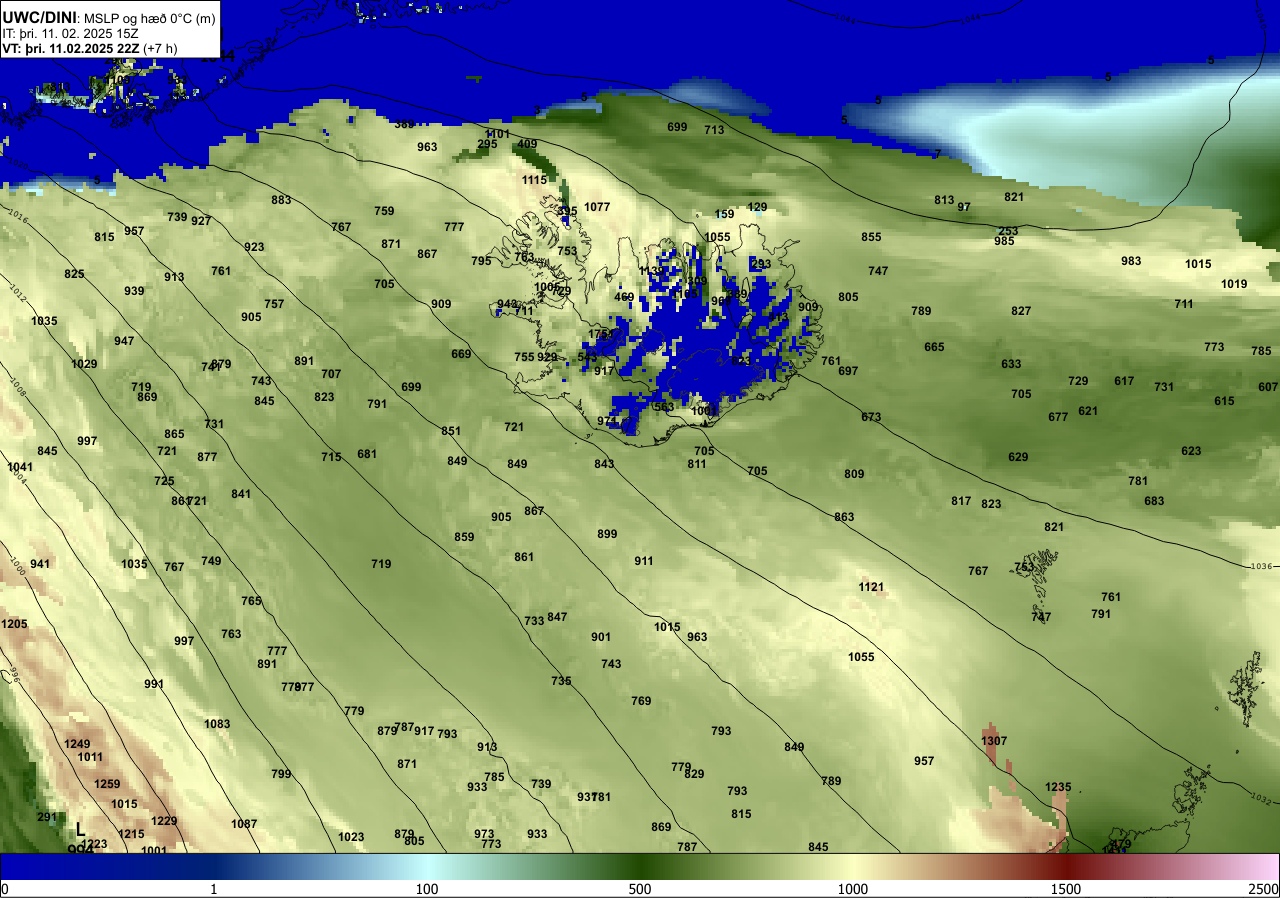Click the 1019 height value
The image size is (1280, 898).
[1234, 284]
